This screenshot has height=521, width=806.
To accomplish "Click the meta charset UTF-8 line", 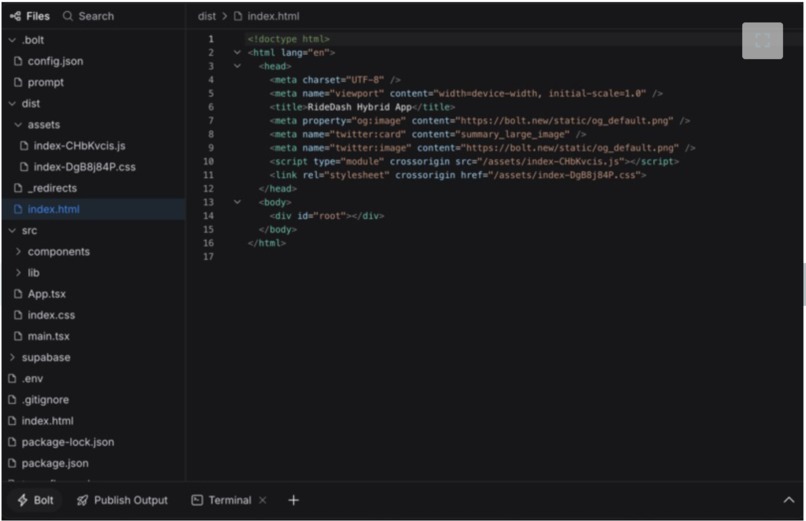I will click(335, 80).
